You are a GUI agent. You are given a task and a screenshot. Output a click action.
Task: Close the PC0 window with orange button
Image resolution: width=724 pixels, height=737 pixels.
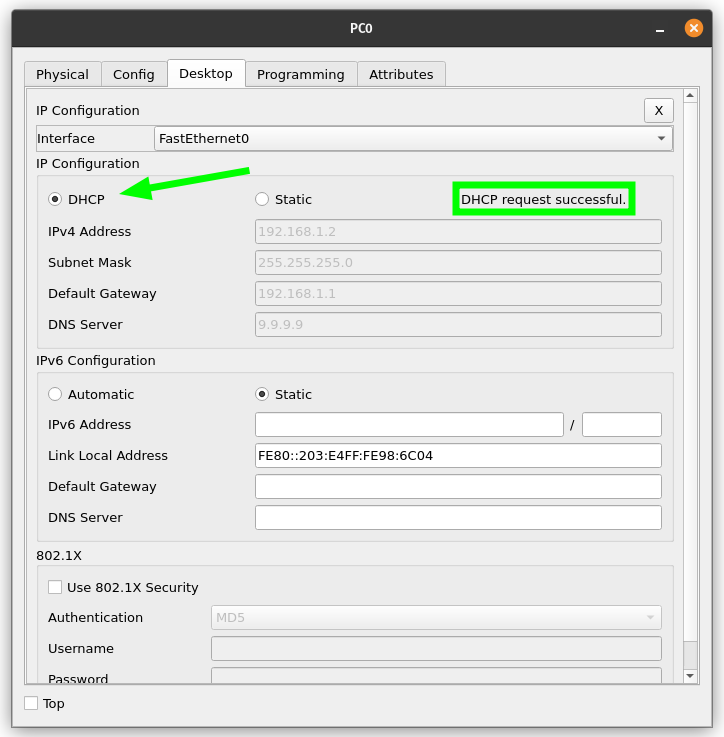pyautogui.click(x=694, y=28)
